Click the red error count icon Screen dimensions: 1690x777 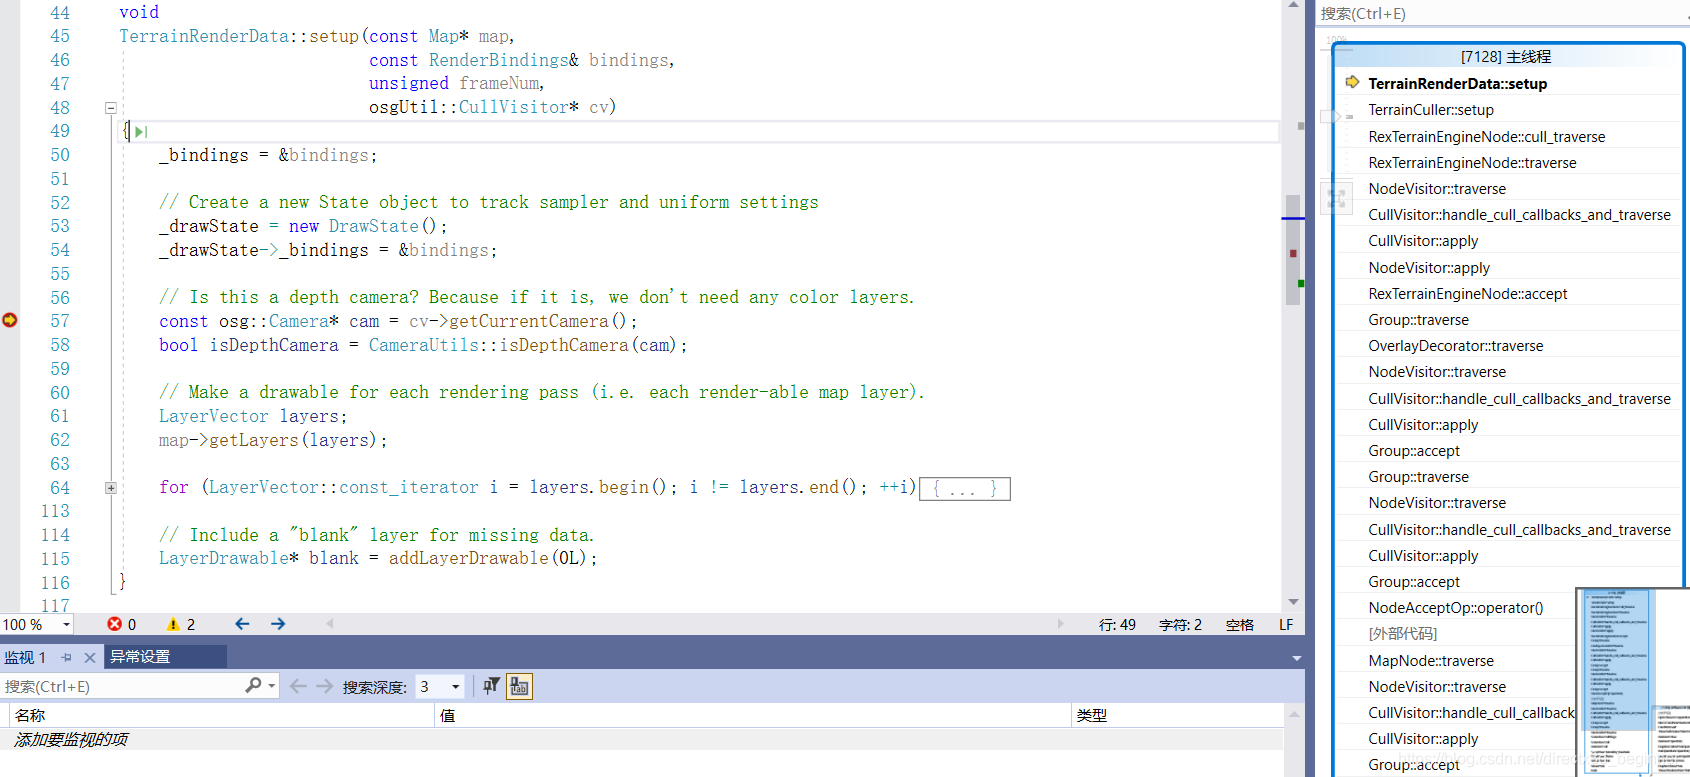114,624
